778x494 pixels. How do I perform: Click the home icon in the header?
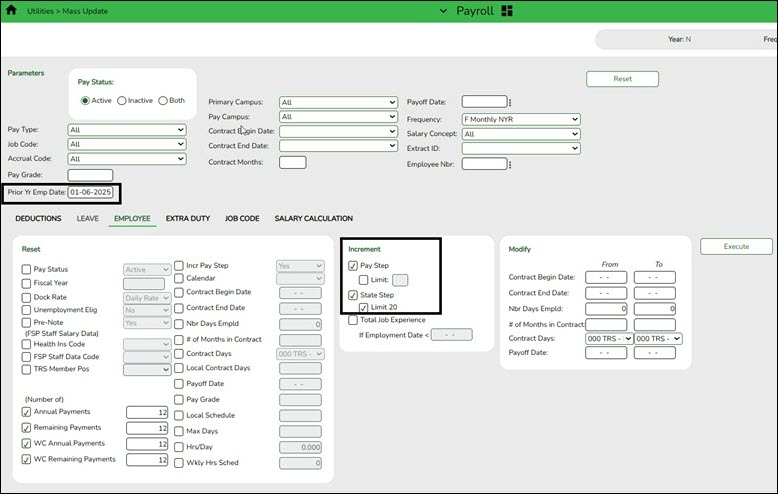(11, 10)
